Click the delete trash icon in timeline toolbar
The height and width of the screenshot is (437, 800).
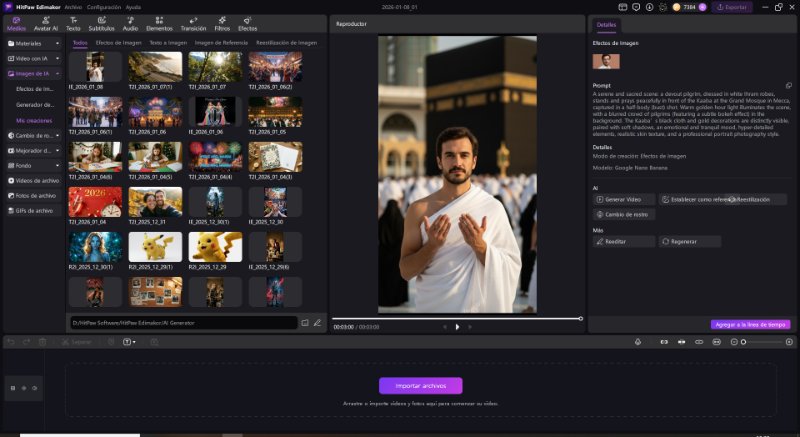(42, 342)
